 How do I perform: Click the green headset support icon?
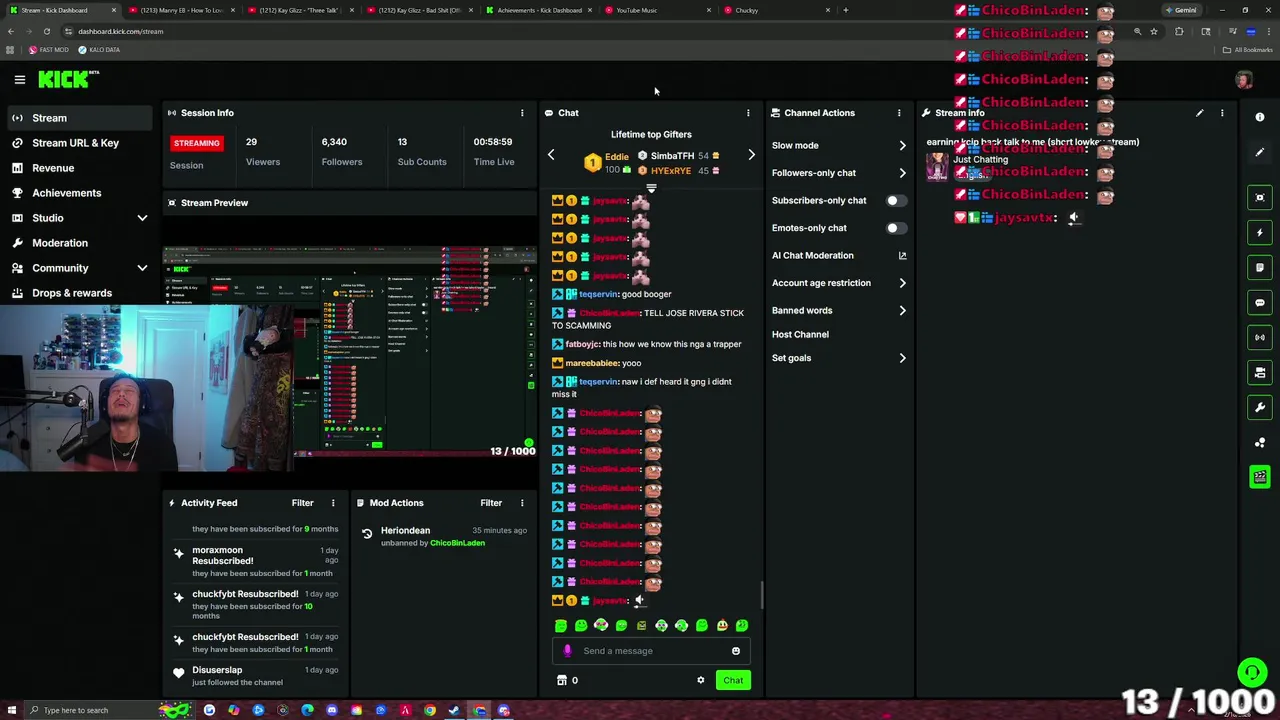click(1251, 673)
